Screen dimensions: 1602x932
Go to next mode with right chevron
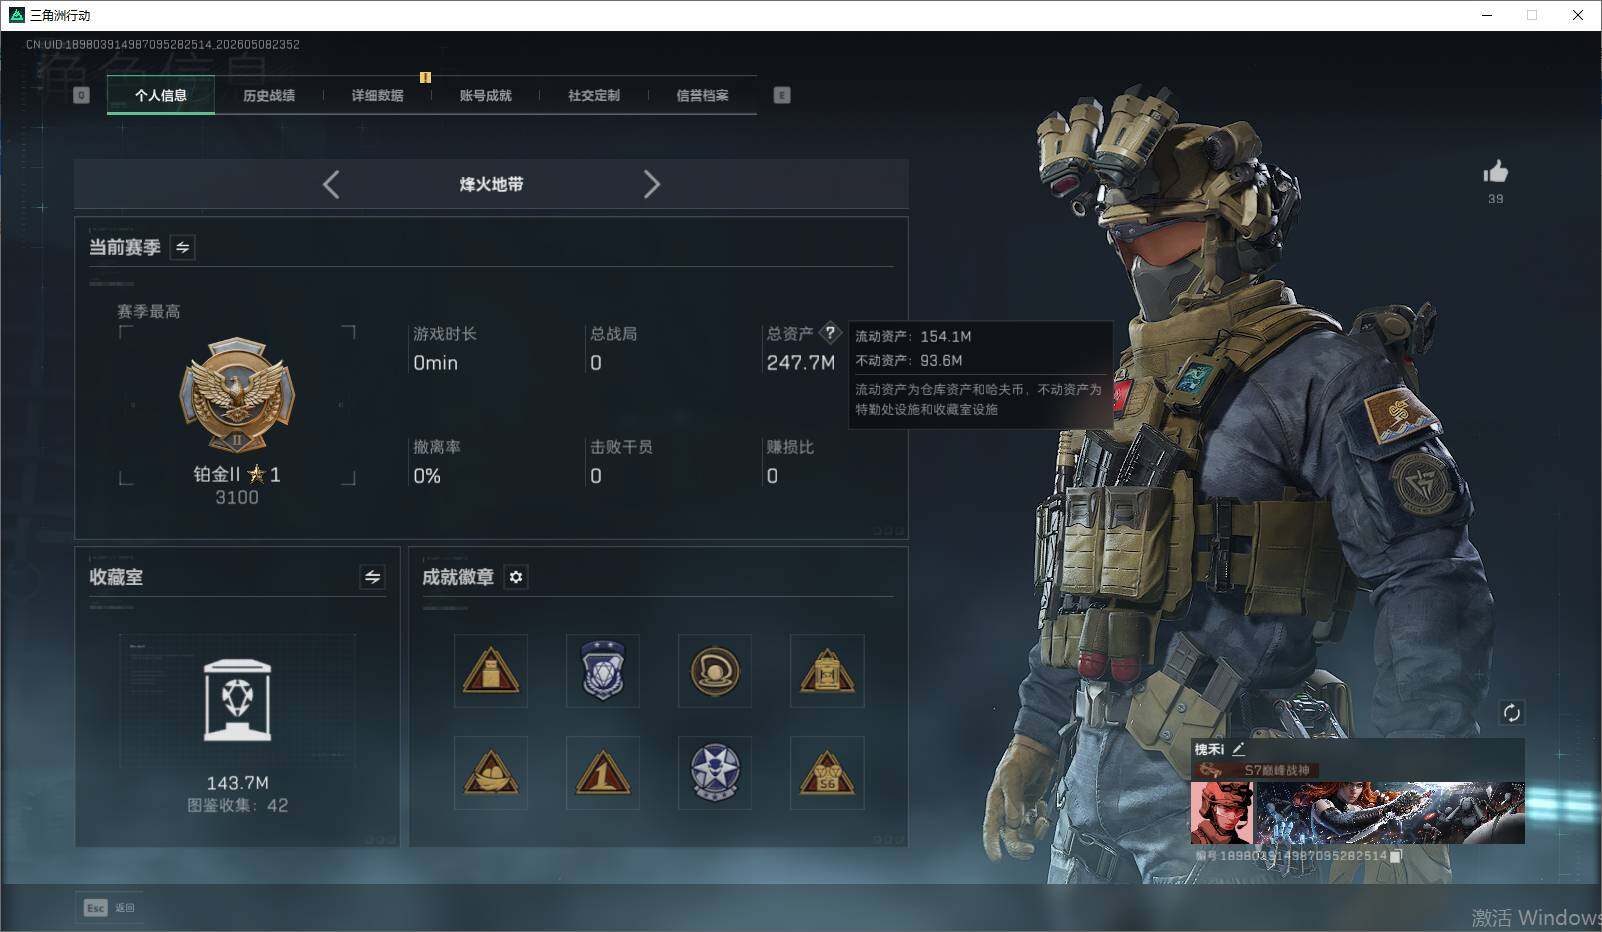click(652, 184)
